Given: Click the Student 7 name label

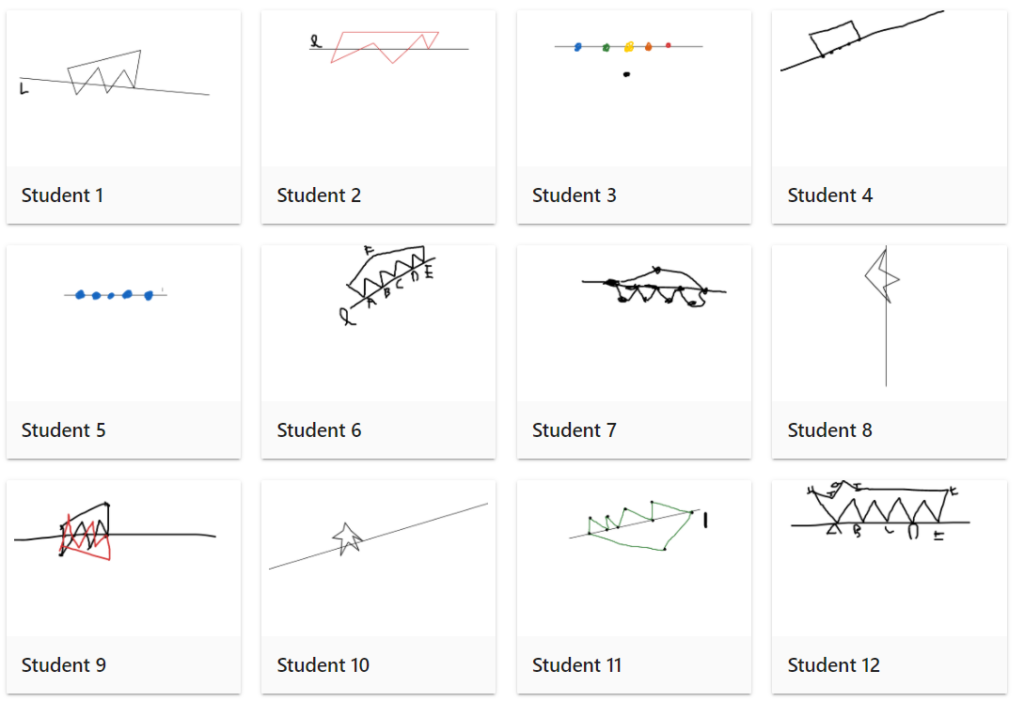Looking at the screenshot, I should coord(574,430).
